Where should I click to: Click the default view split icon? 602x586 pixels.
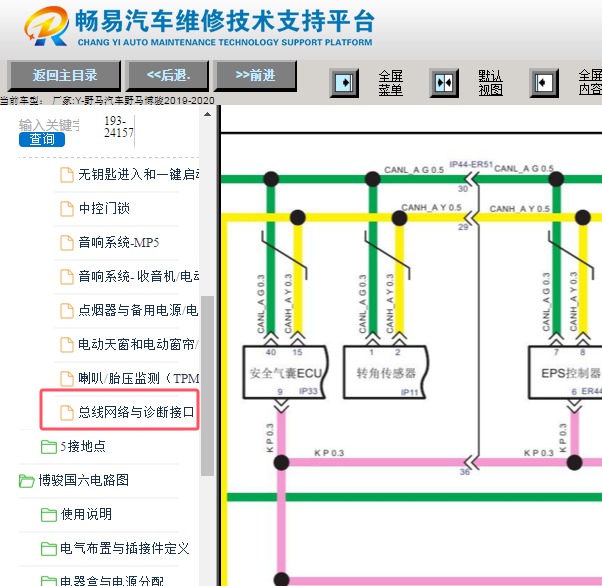[444, 83]
